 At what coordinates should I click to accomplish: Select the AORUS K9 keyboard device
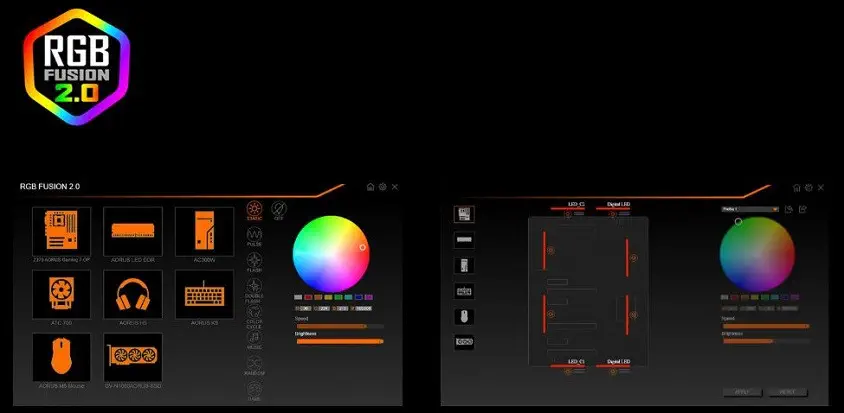(x=205, y=295)
